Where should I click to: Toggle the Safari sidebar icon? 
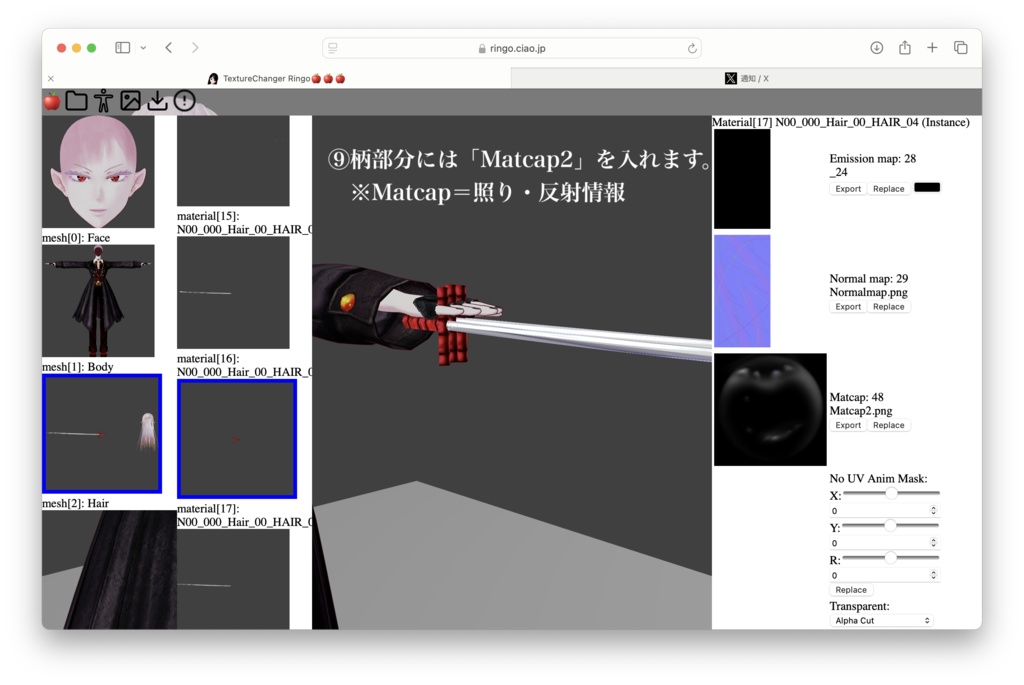coord(121,47)
